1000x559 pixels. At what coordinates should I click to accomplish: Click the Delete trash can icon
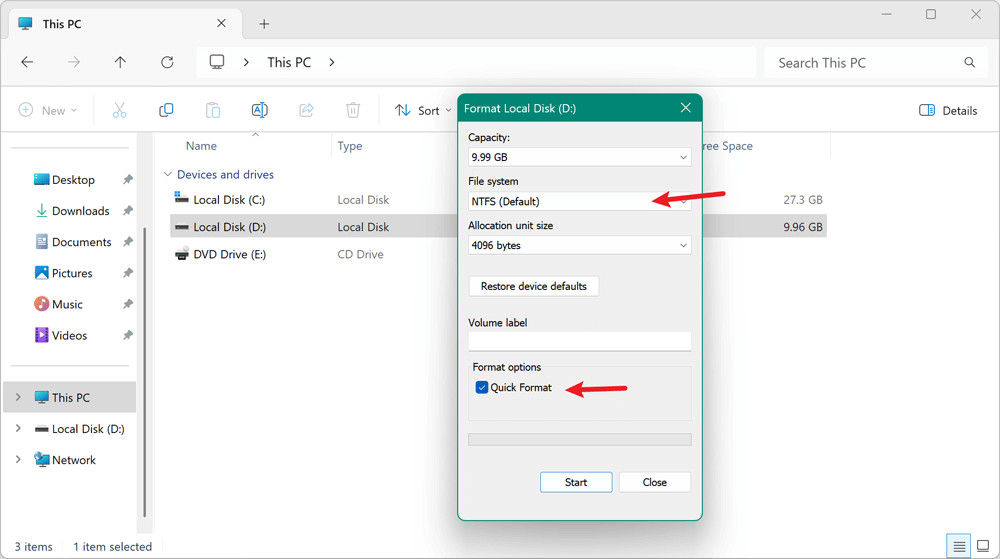pos(353,110)
